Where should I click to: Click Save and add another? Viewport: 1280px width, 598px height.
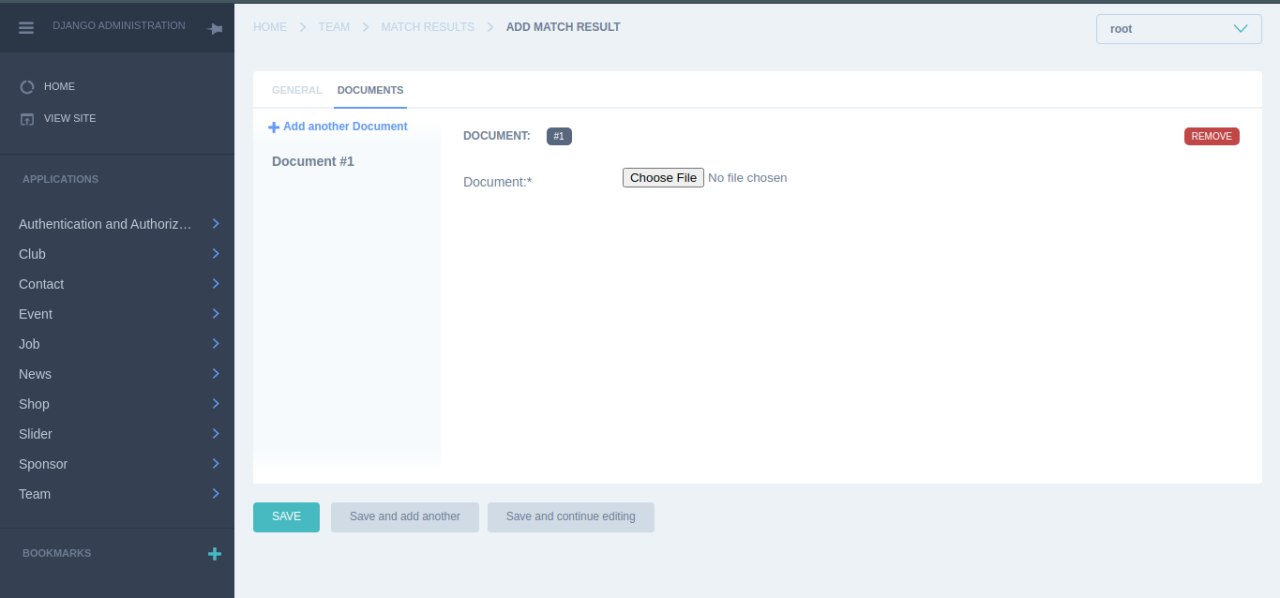pos(405,517)
